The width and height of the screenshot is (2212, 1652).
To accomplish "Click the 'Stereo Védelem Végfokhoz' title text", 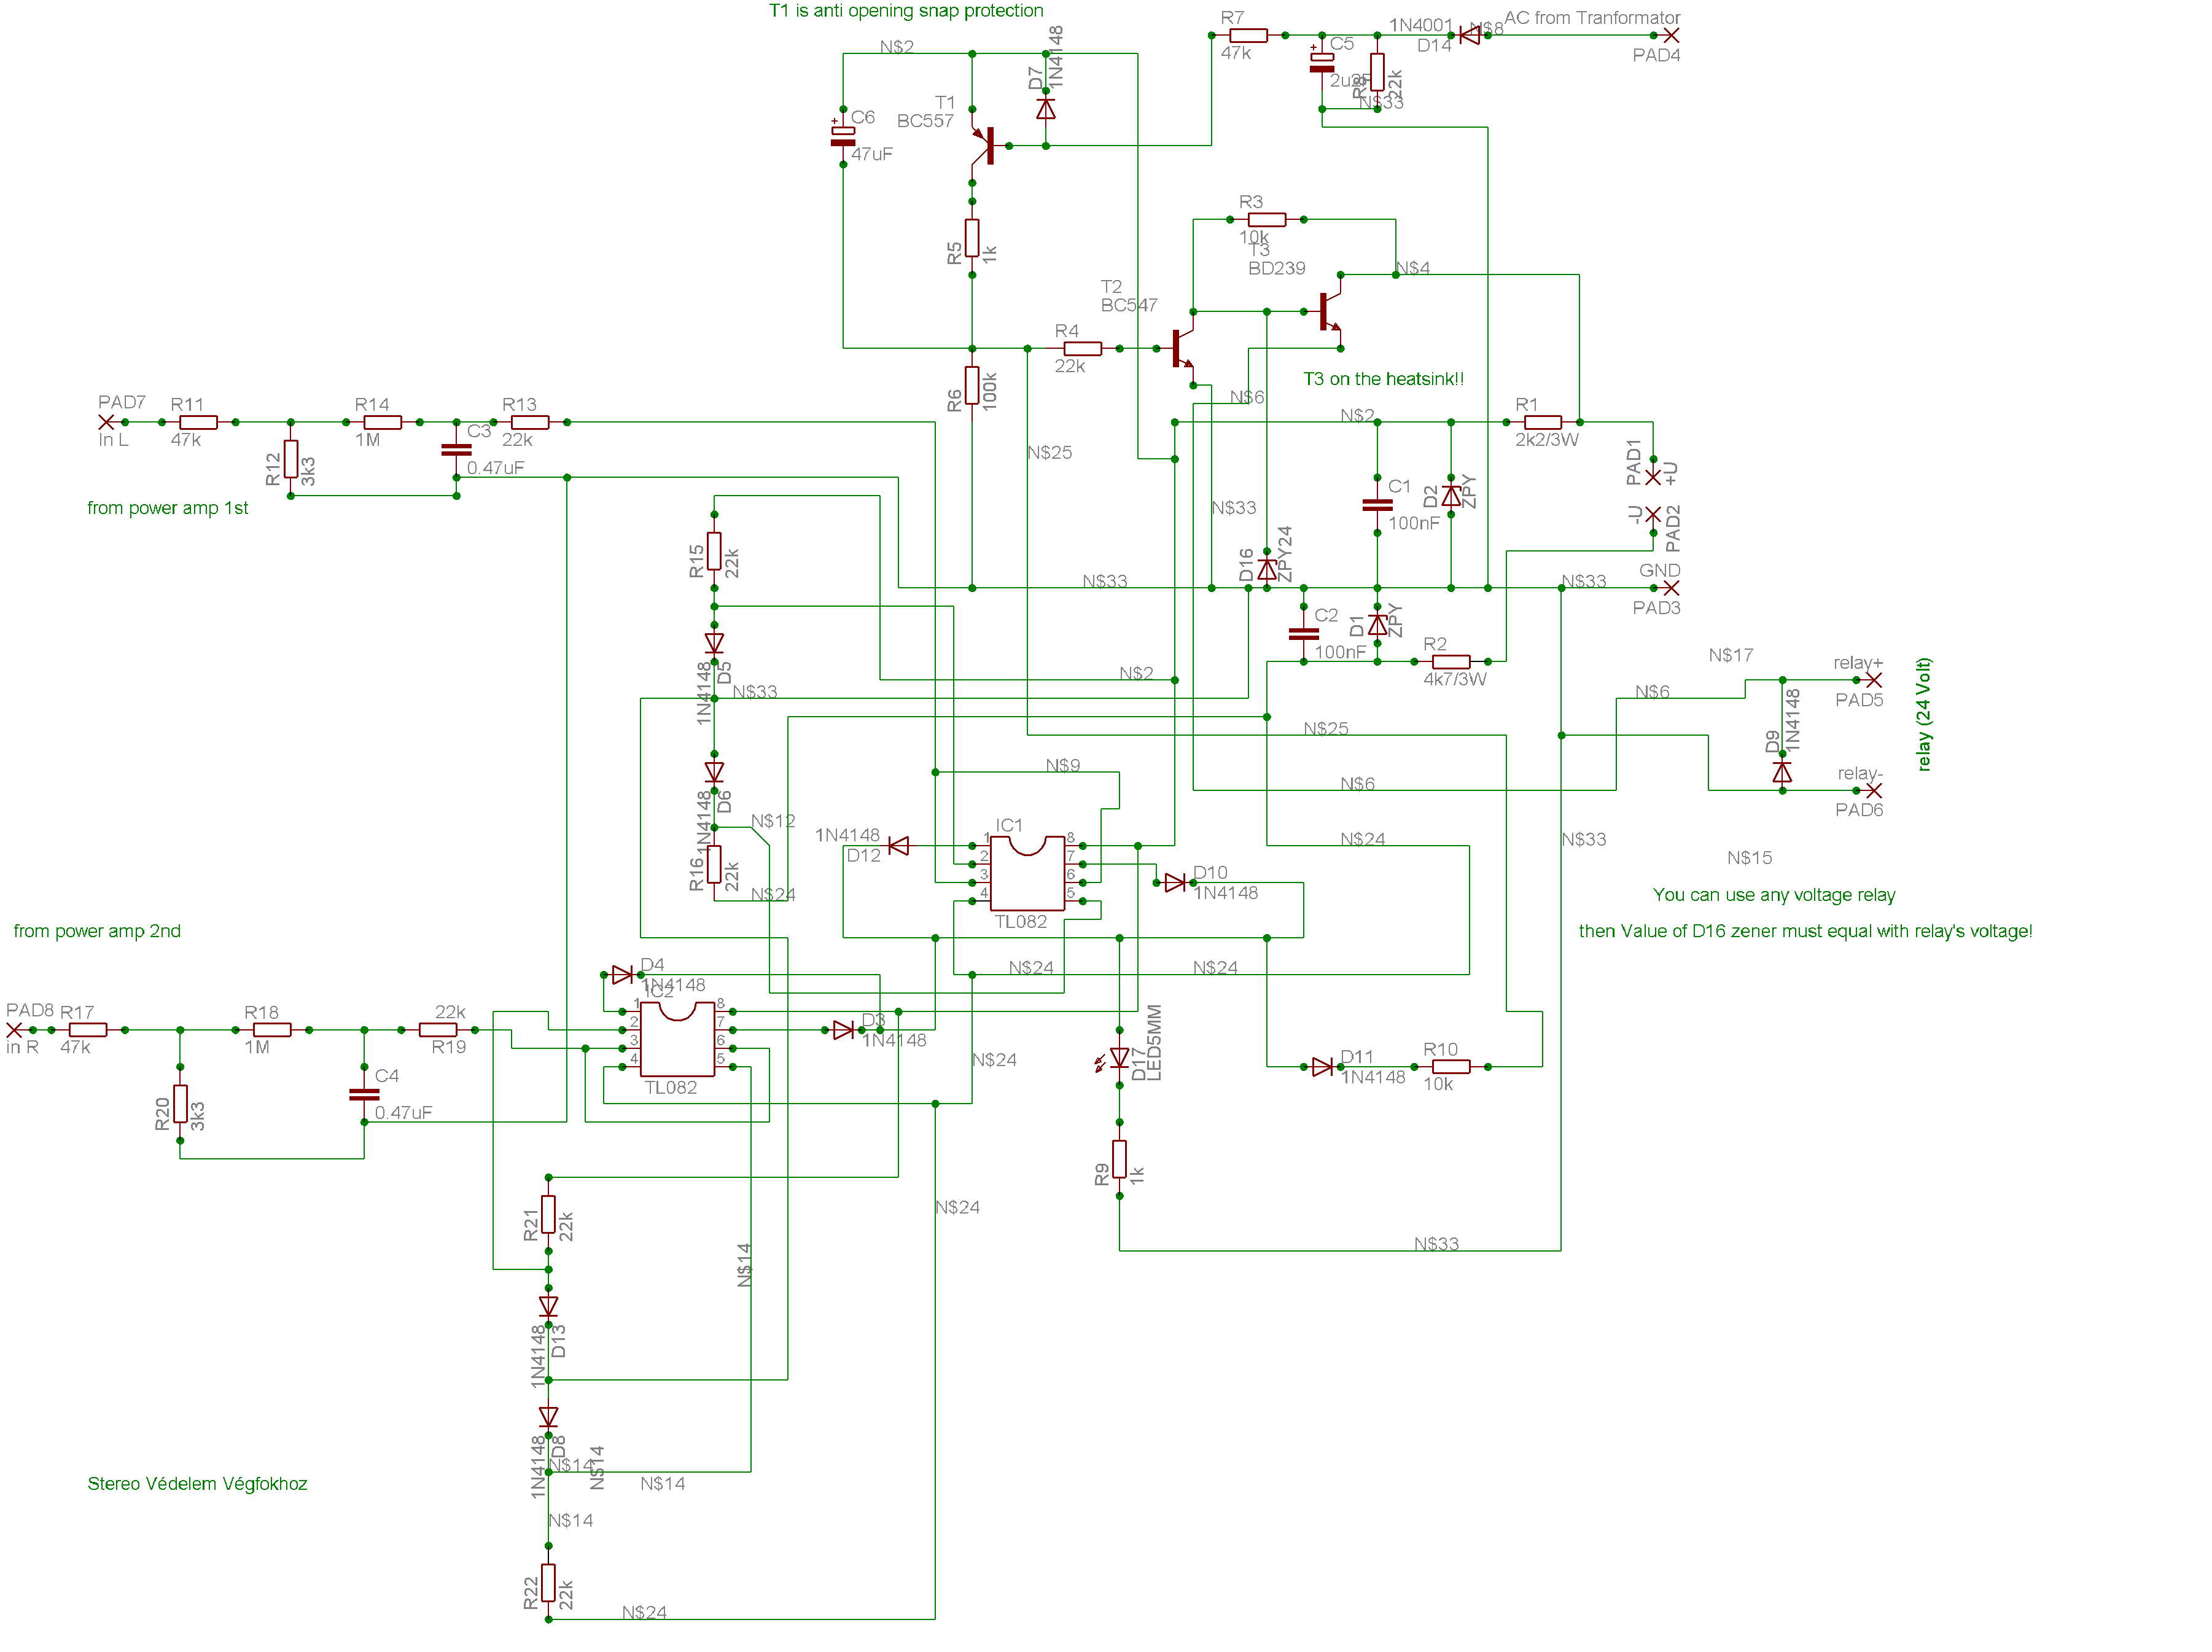I will tap(197, 1484).
